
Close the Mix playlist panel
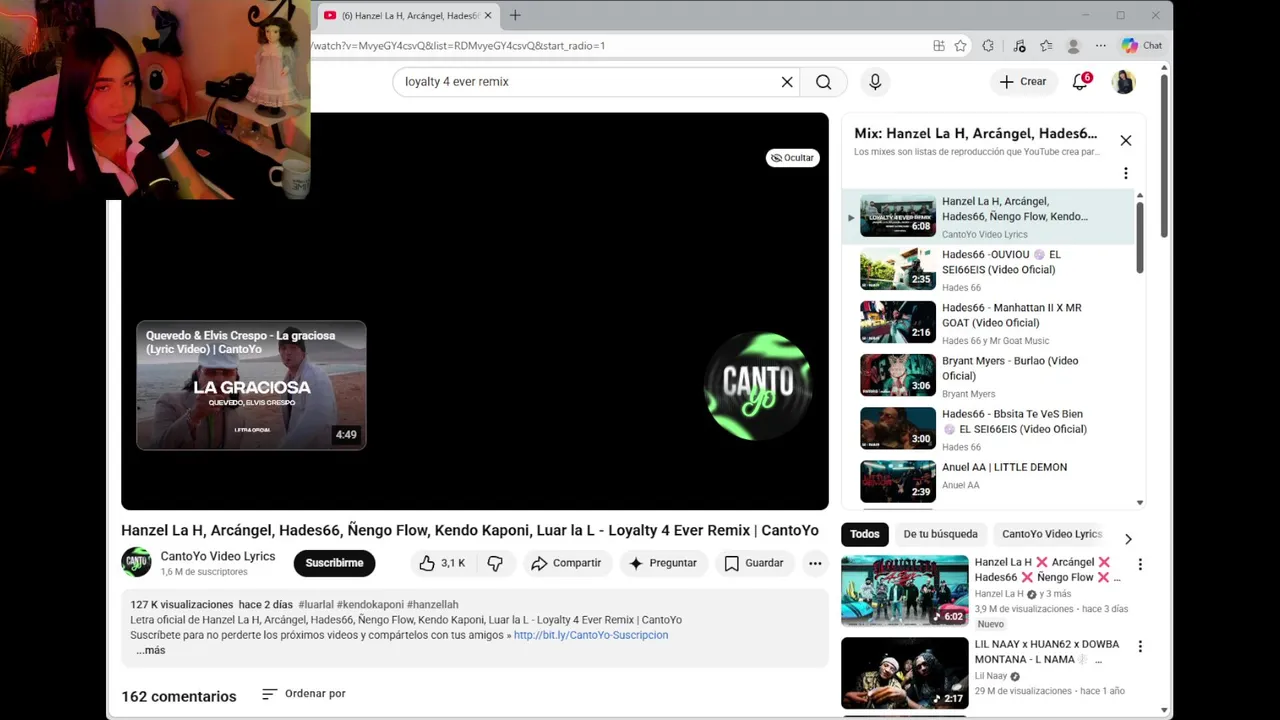coord(1126,141)
